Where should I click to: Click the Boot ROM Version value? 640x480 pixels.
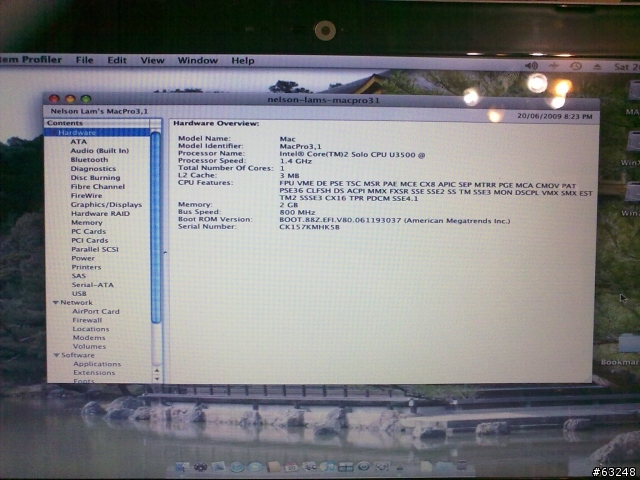(x=395, y=220)
